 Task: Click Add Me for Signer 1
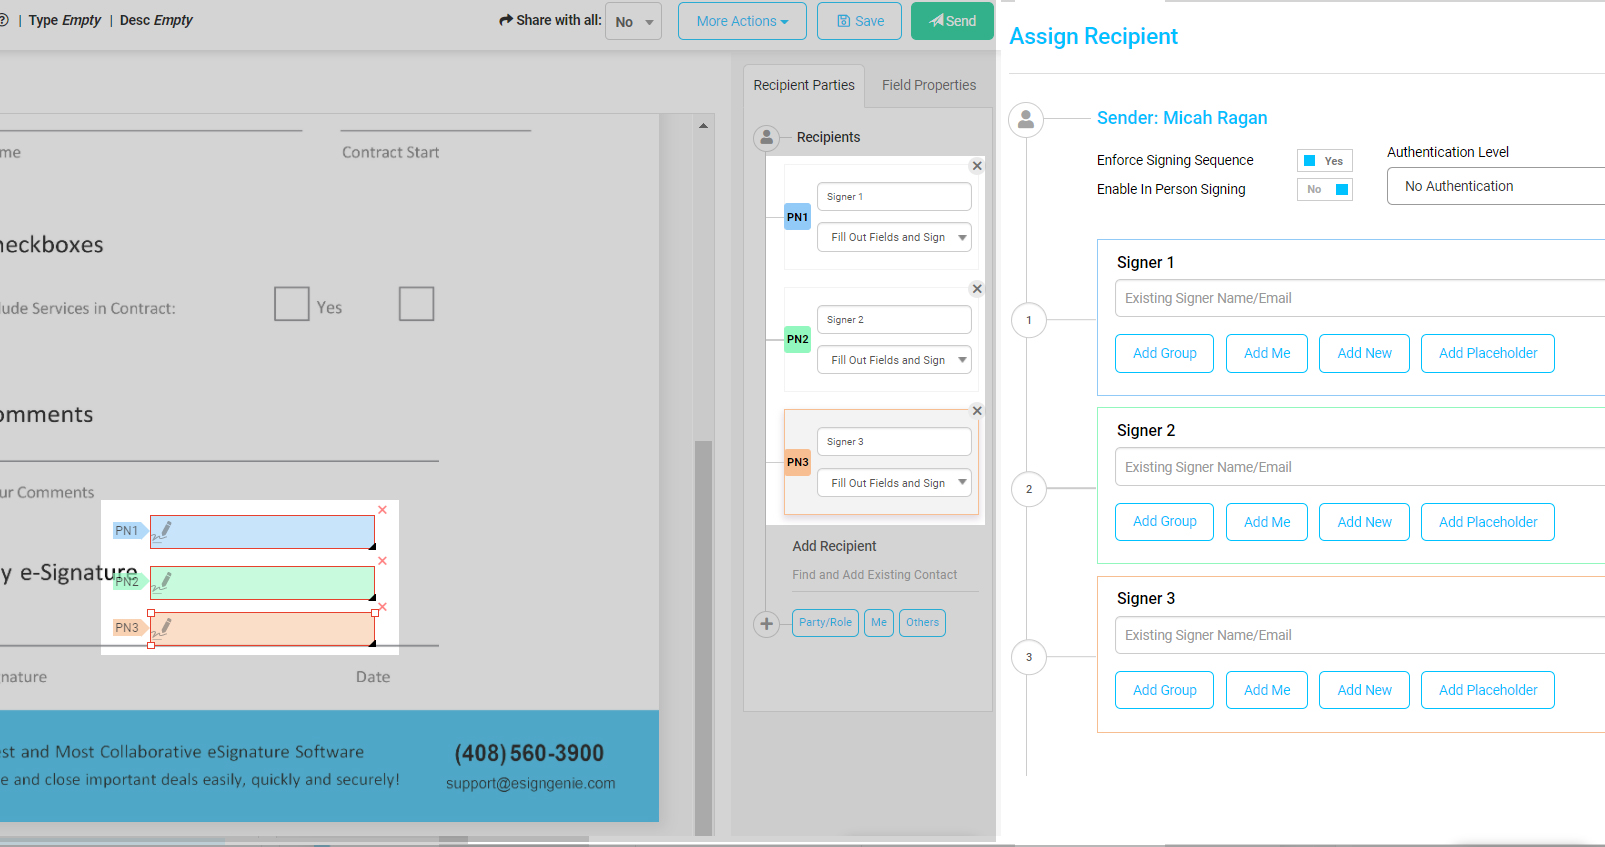[1267, 353]
